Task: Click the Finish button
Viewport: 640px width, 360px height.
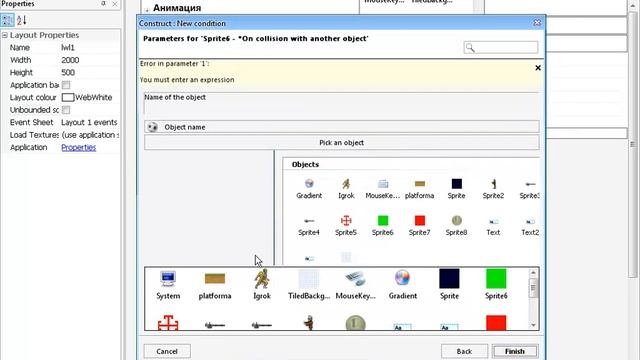Action: (x=515, y=351)
